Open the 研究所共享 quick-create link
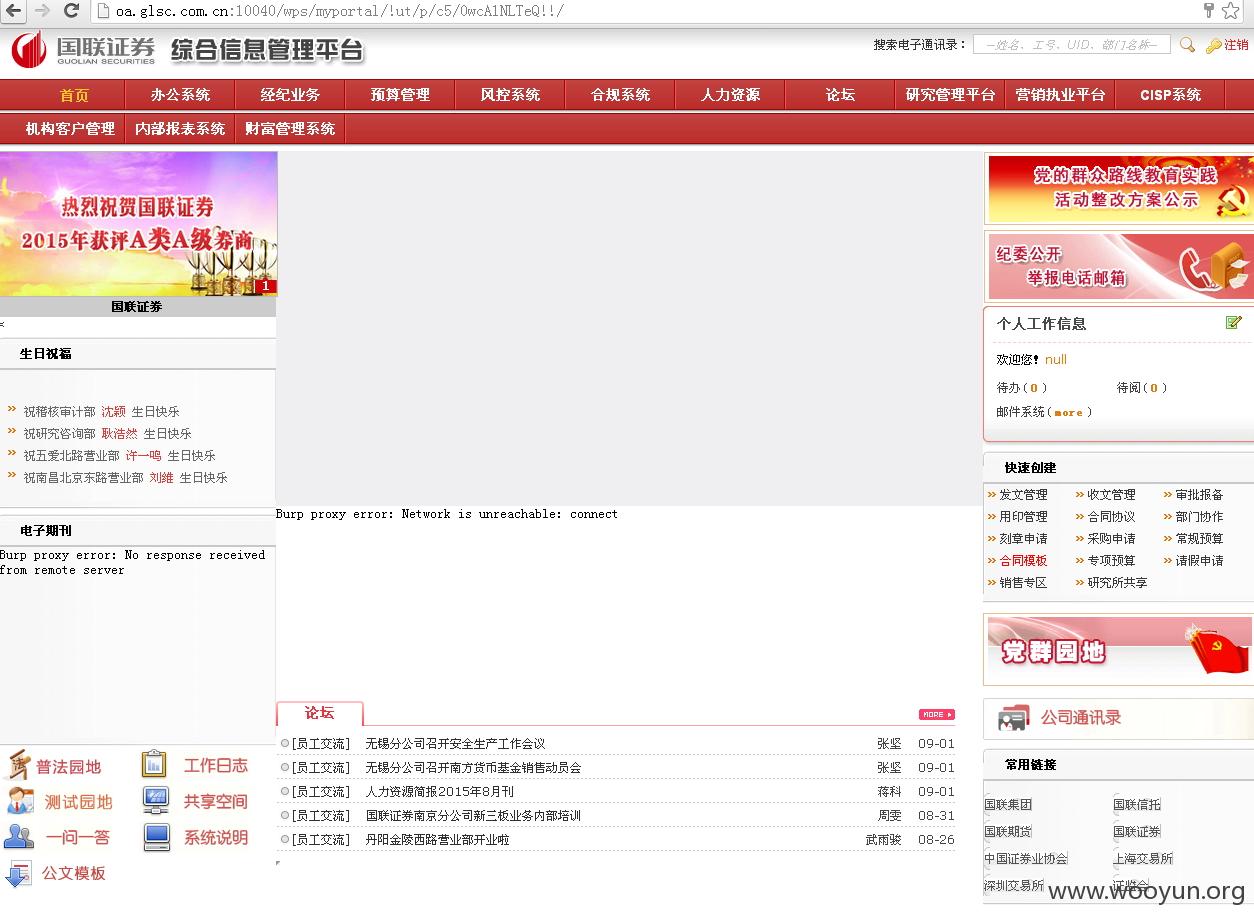Viewport: 1254px width, 920px height. pyautogui.click(x=1117, y=583)
